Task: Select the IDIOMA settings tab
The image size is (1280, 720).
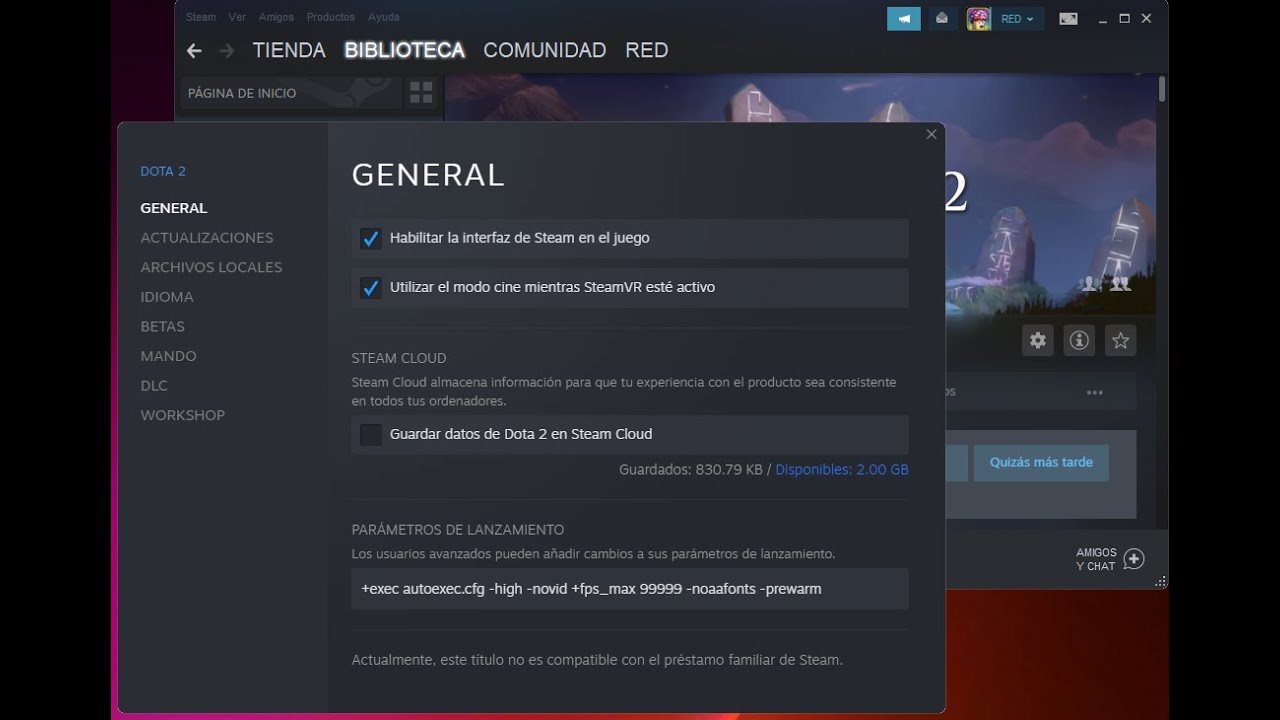Action: coord(167,297)
